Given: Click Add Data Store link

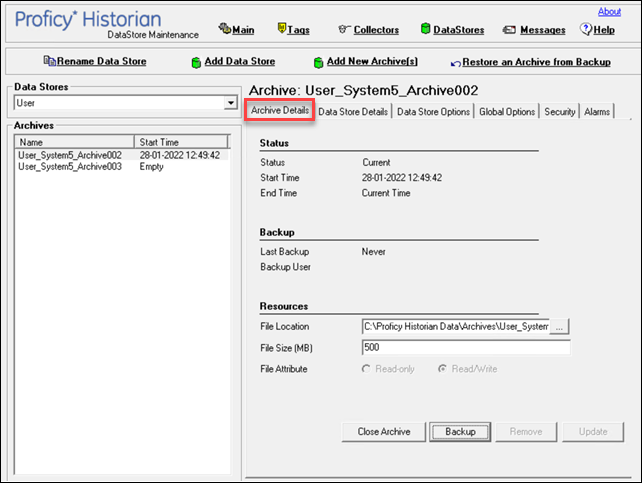Looking at the screenshot, I should 240,61.
